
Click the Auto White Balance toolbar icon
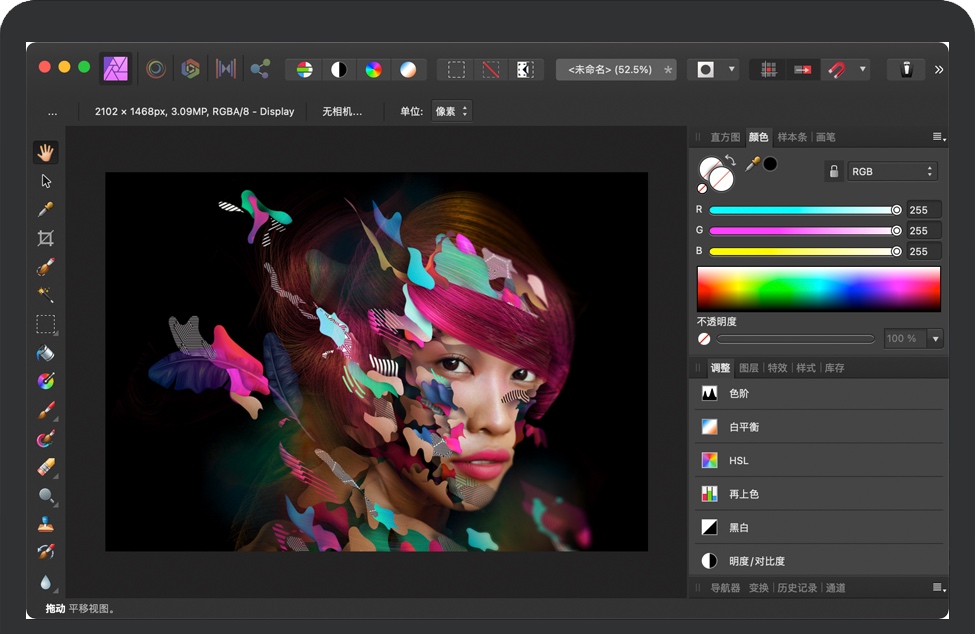[407, 69]
